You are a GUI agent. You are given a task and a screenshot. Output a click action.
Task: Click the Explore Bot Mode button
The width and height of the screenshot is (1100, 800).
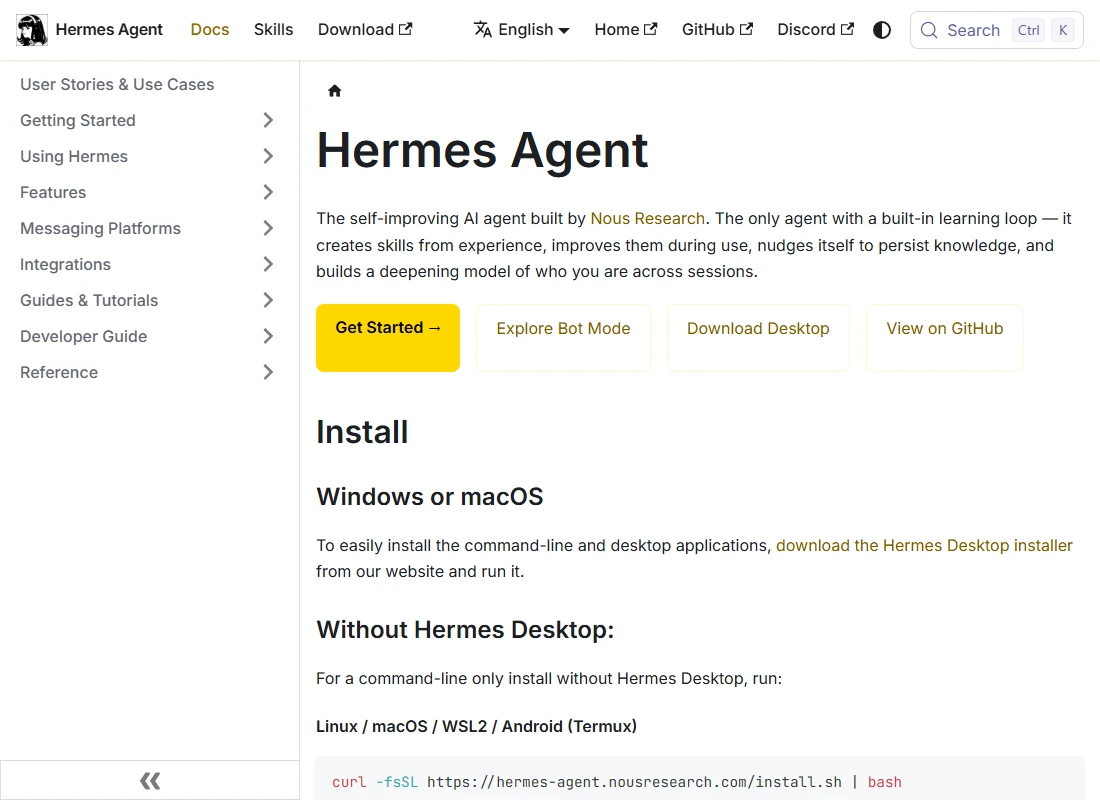tap(563, 338)
